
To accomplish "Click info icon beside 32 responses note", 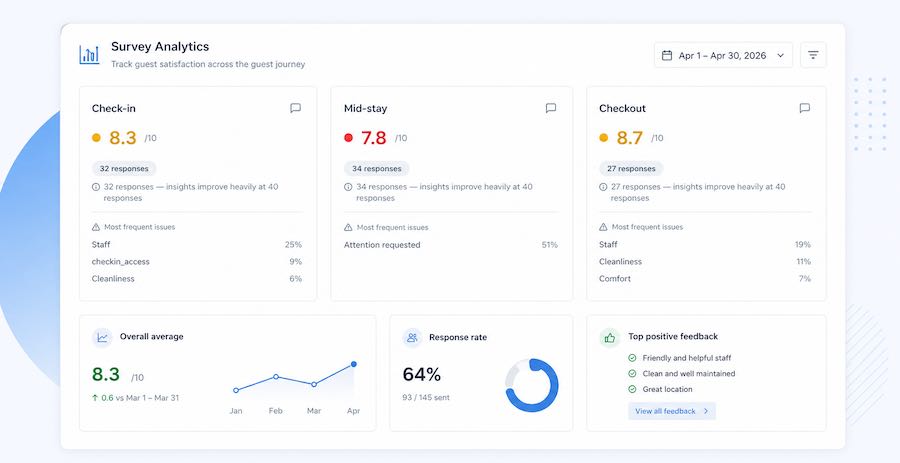I will click(96, 187).
